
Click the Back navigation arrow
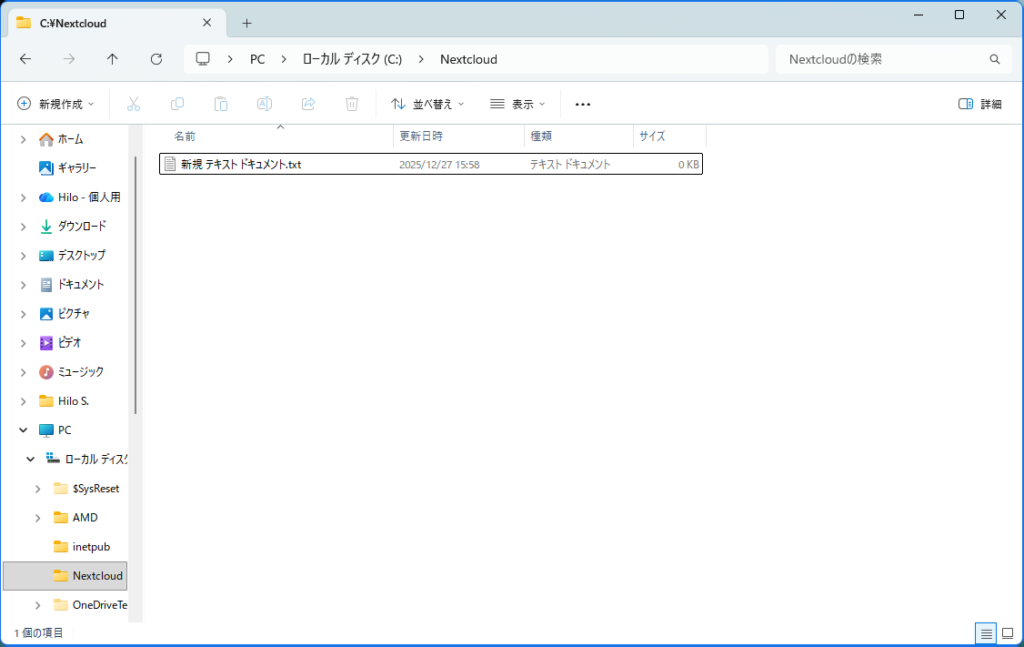(x=26, y=59)
